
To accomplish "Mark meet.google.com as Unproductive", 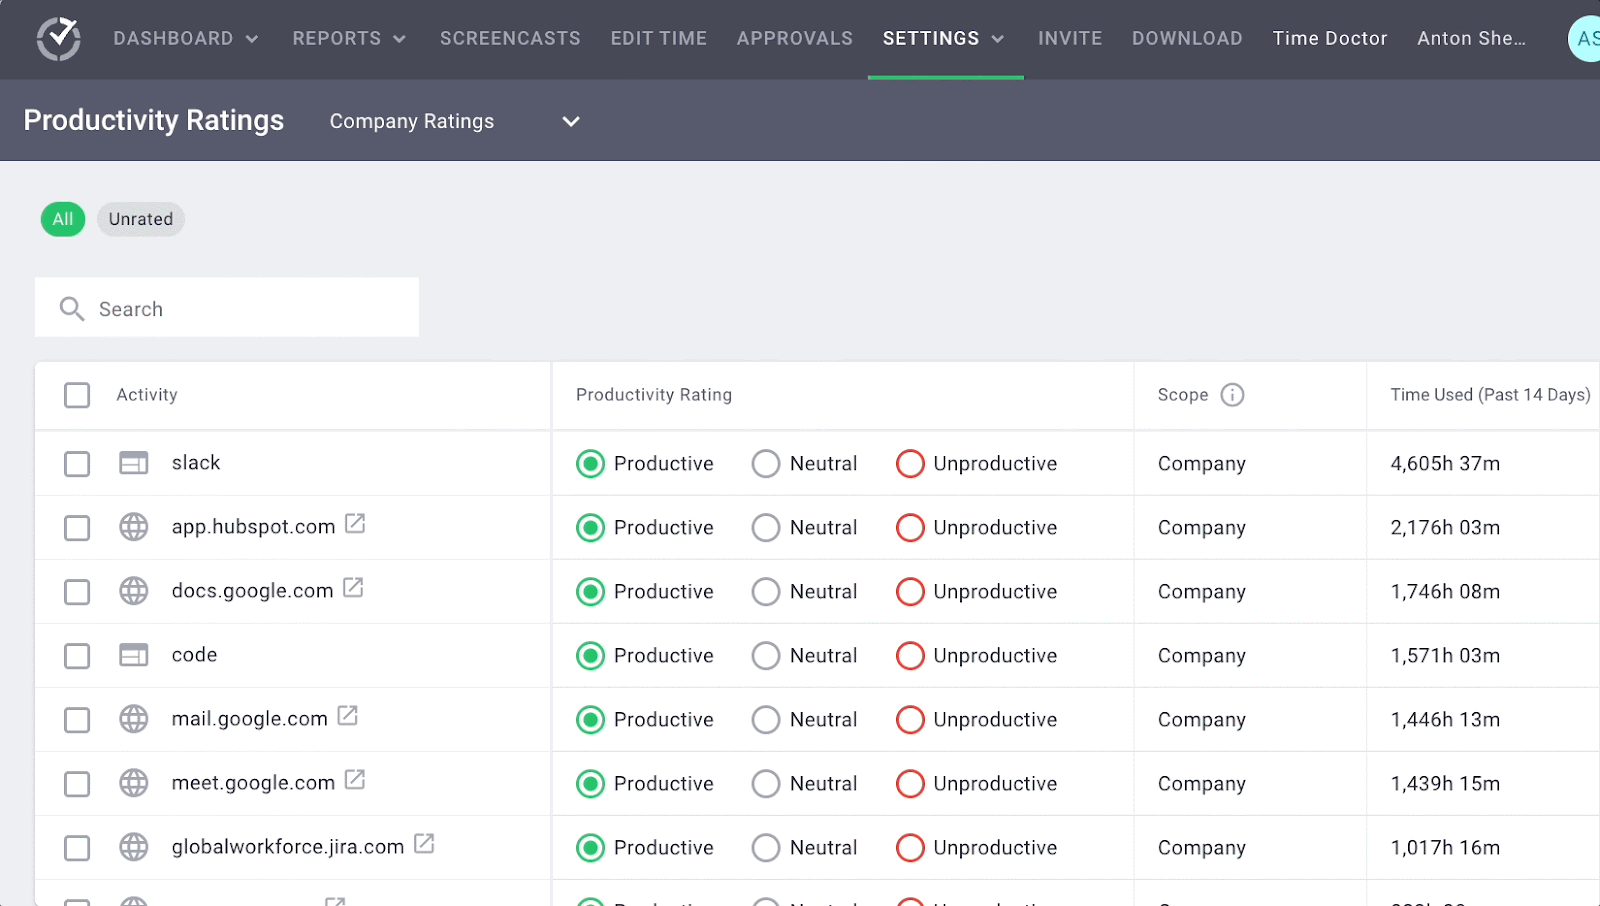I will 910,784.
